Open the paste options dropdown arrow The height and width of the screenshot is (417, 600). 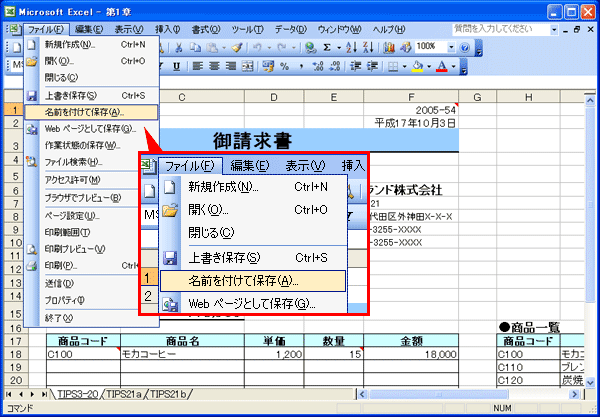click(x=222, y=47)
